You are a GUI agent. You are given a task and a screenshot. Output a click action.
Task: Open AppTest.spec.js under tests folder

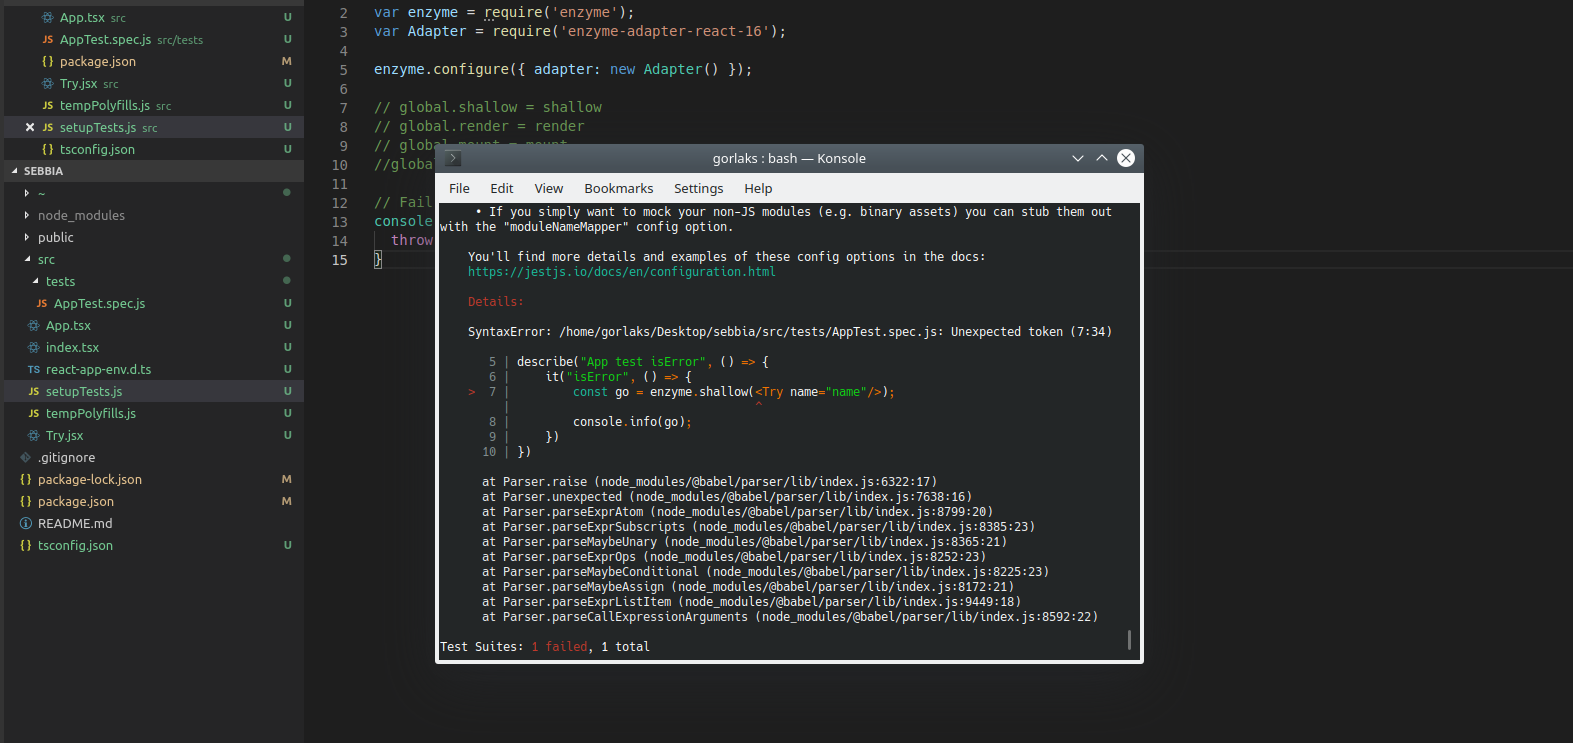click(99, 303)
